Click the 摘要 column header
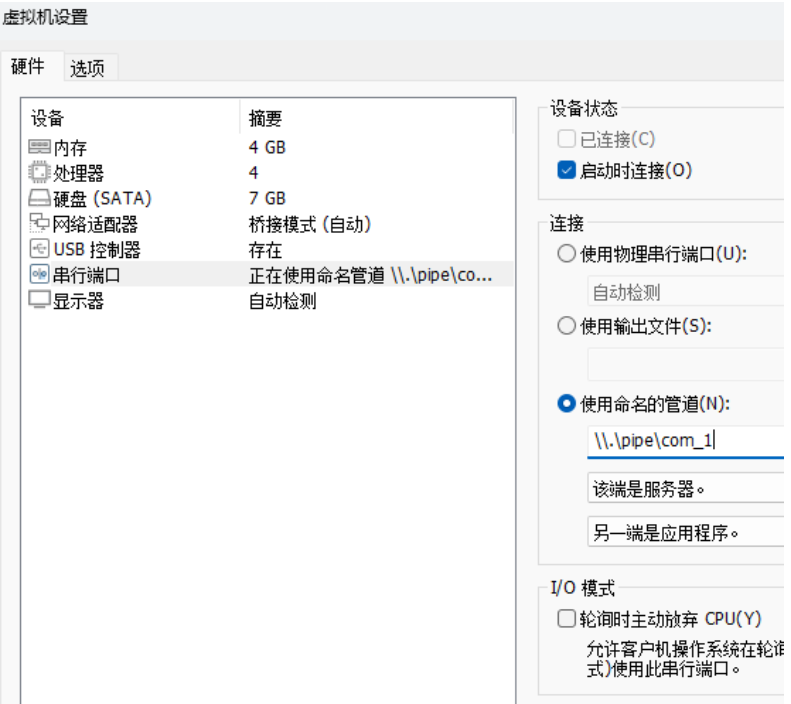The width and height of the screenshot is (791, 704). [x=376, y=118]
